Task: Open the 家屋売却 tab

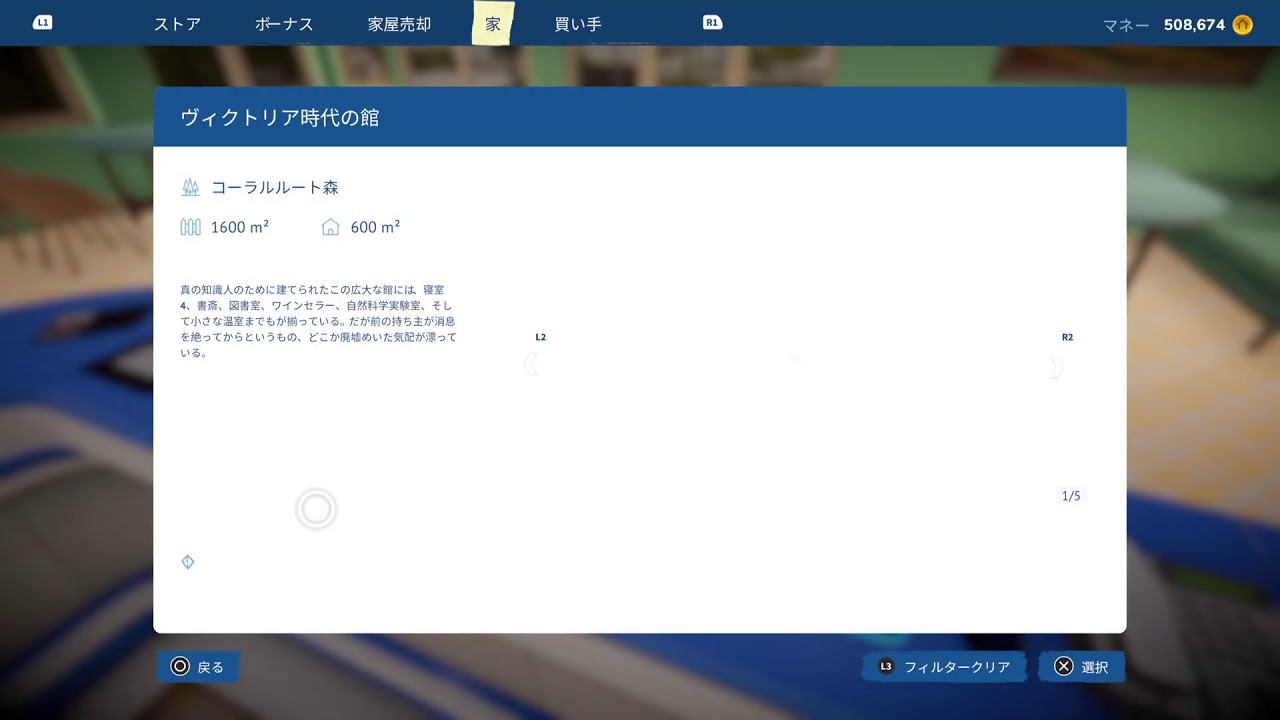Action: click(x=400, y=24)
